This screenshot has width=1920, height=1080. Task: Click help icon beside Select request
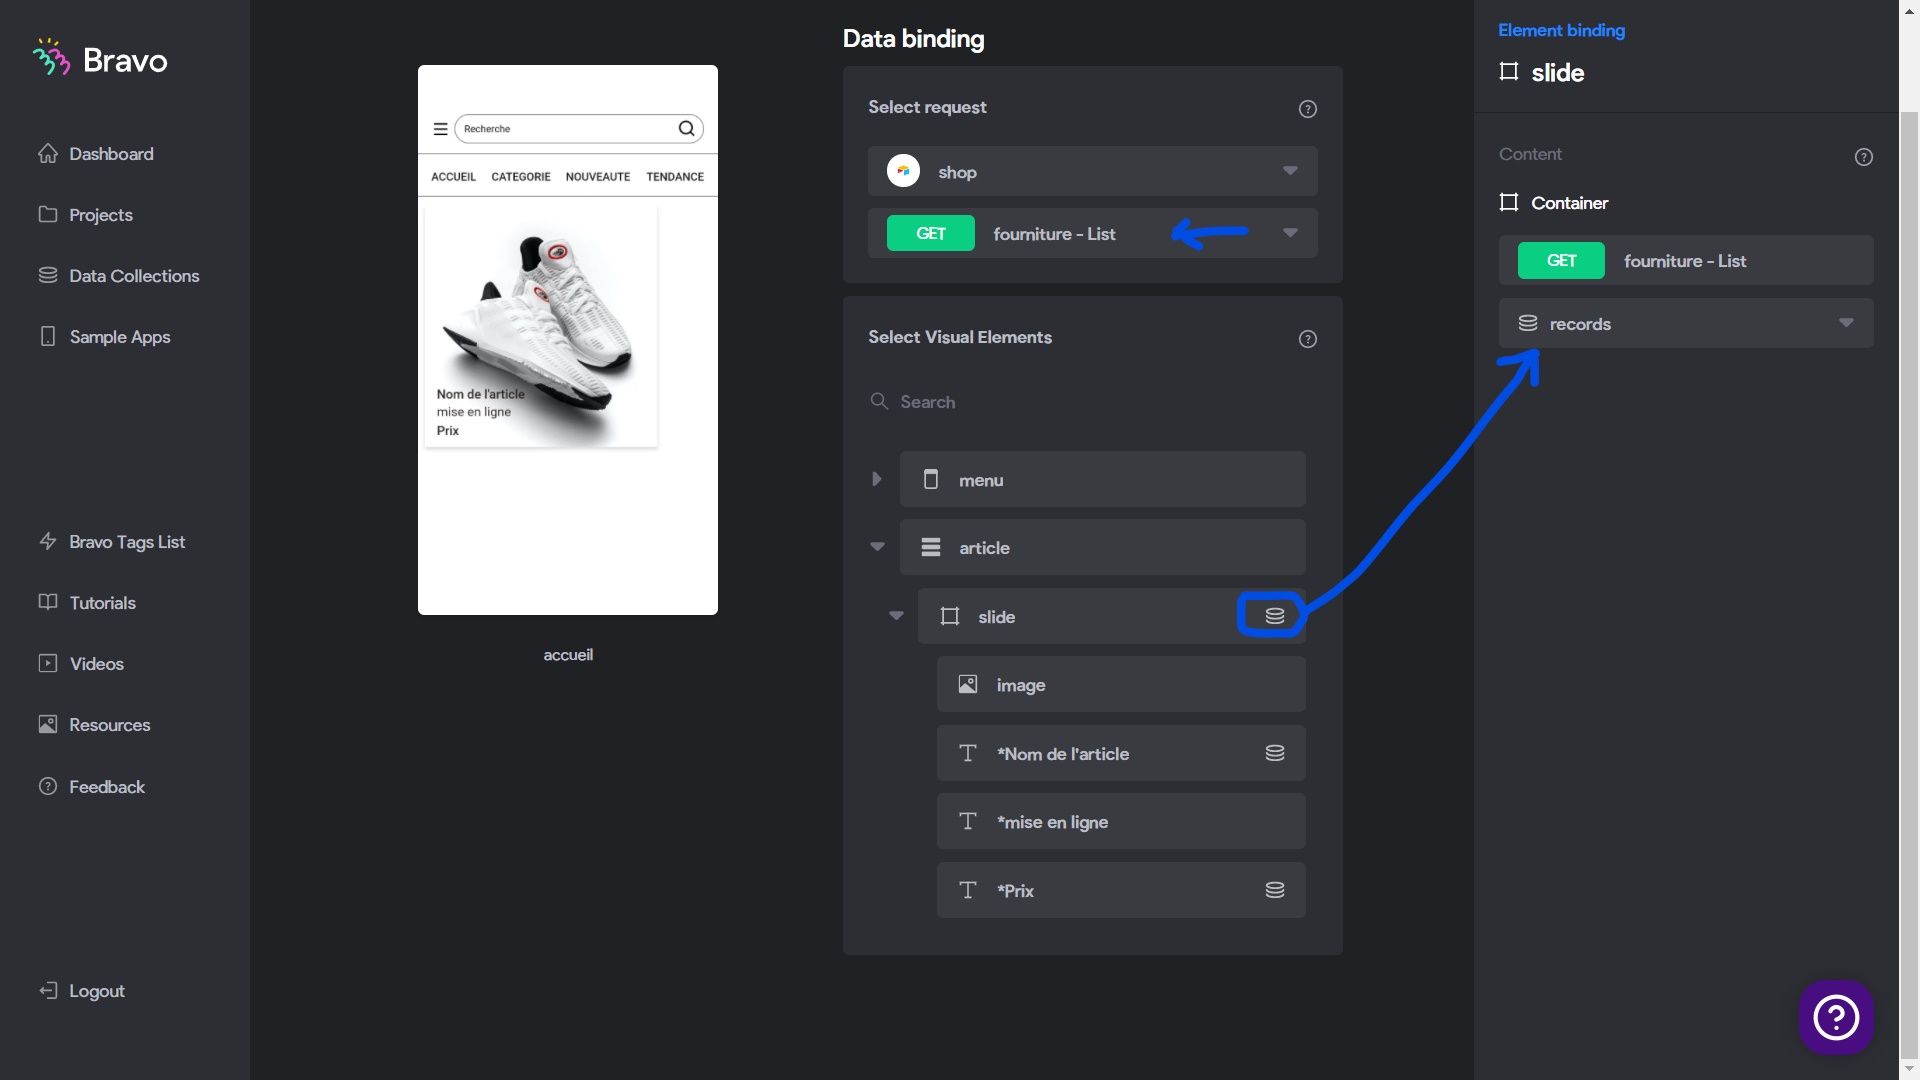(1307, 109)
